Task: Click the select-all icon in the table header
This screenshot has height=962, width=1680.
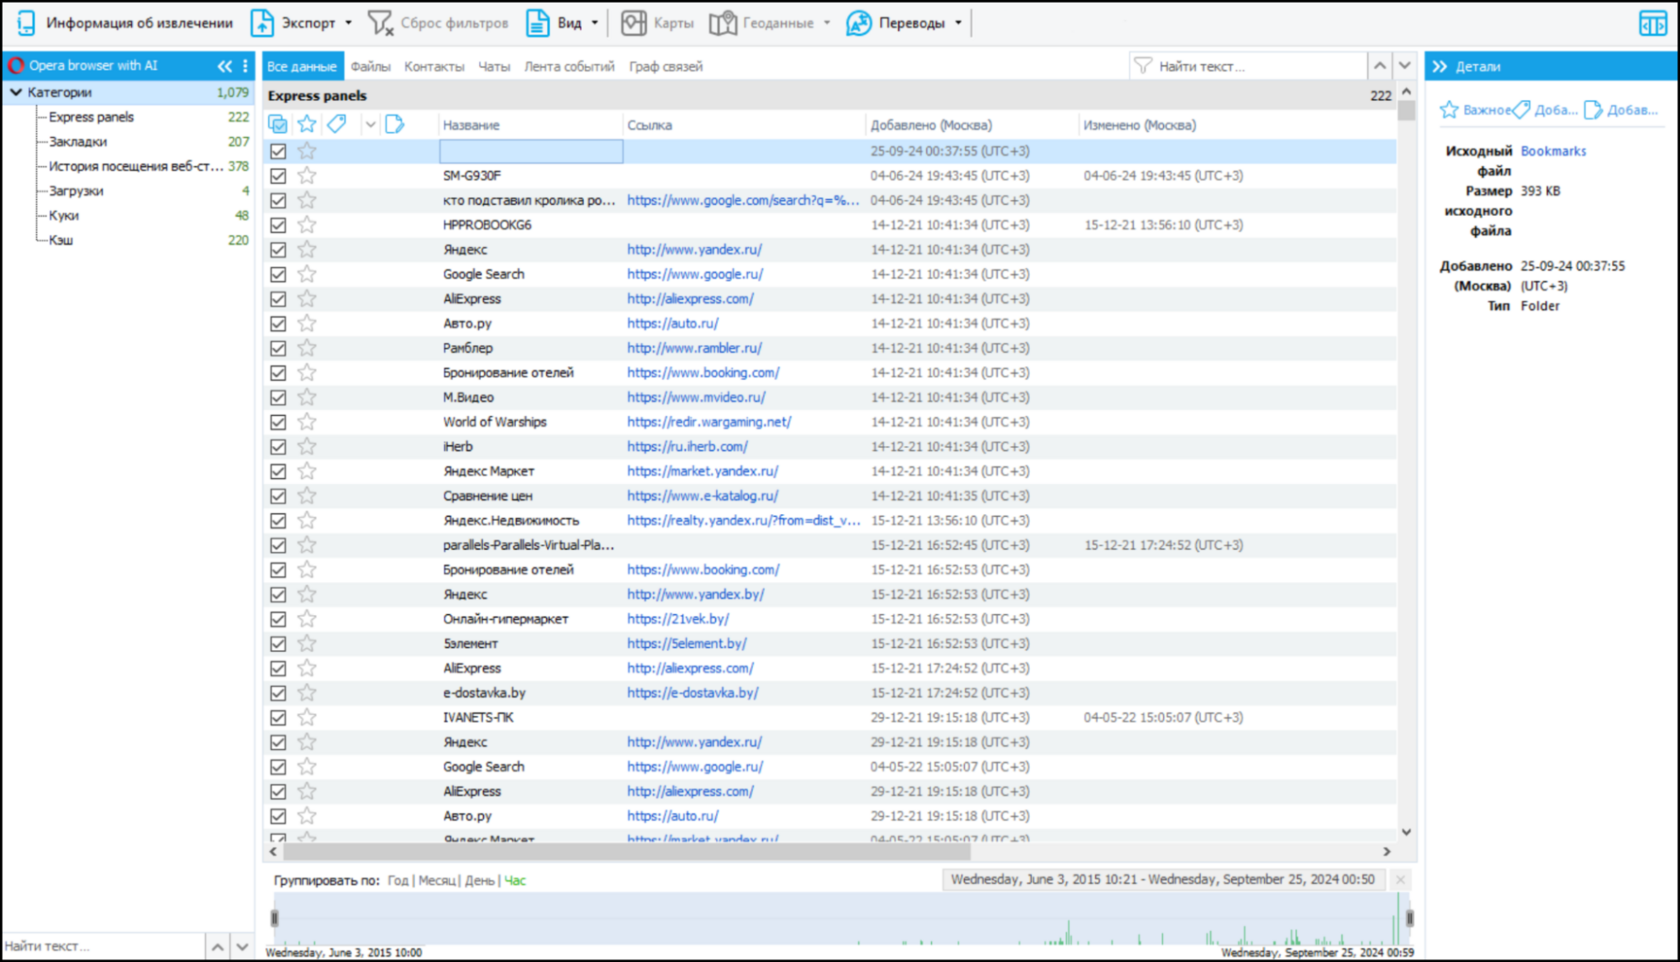Action: tap(278, 124)
